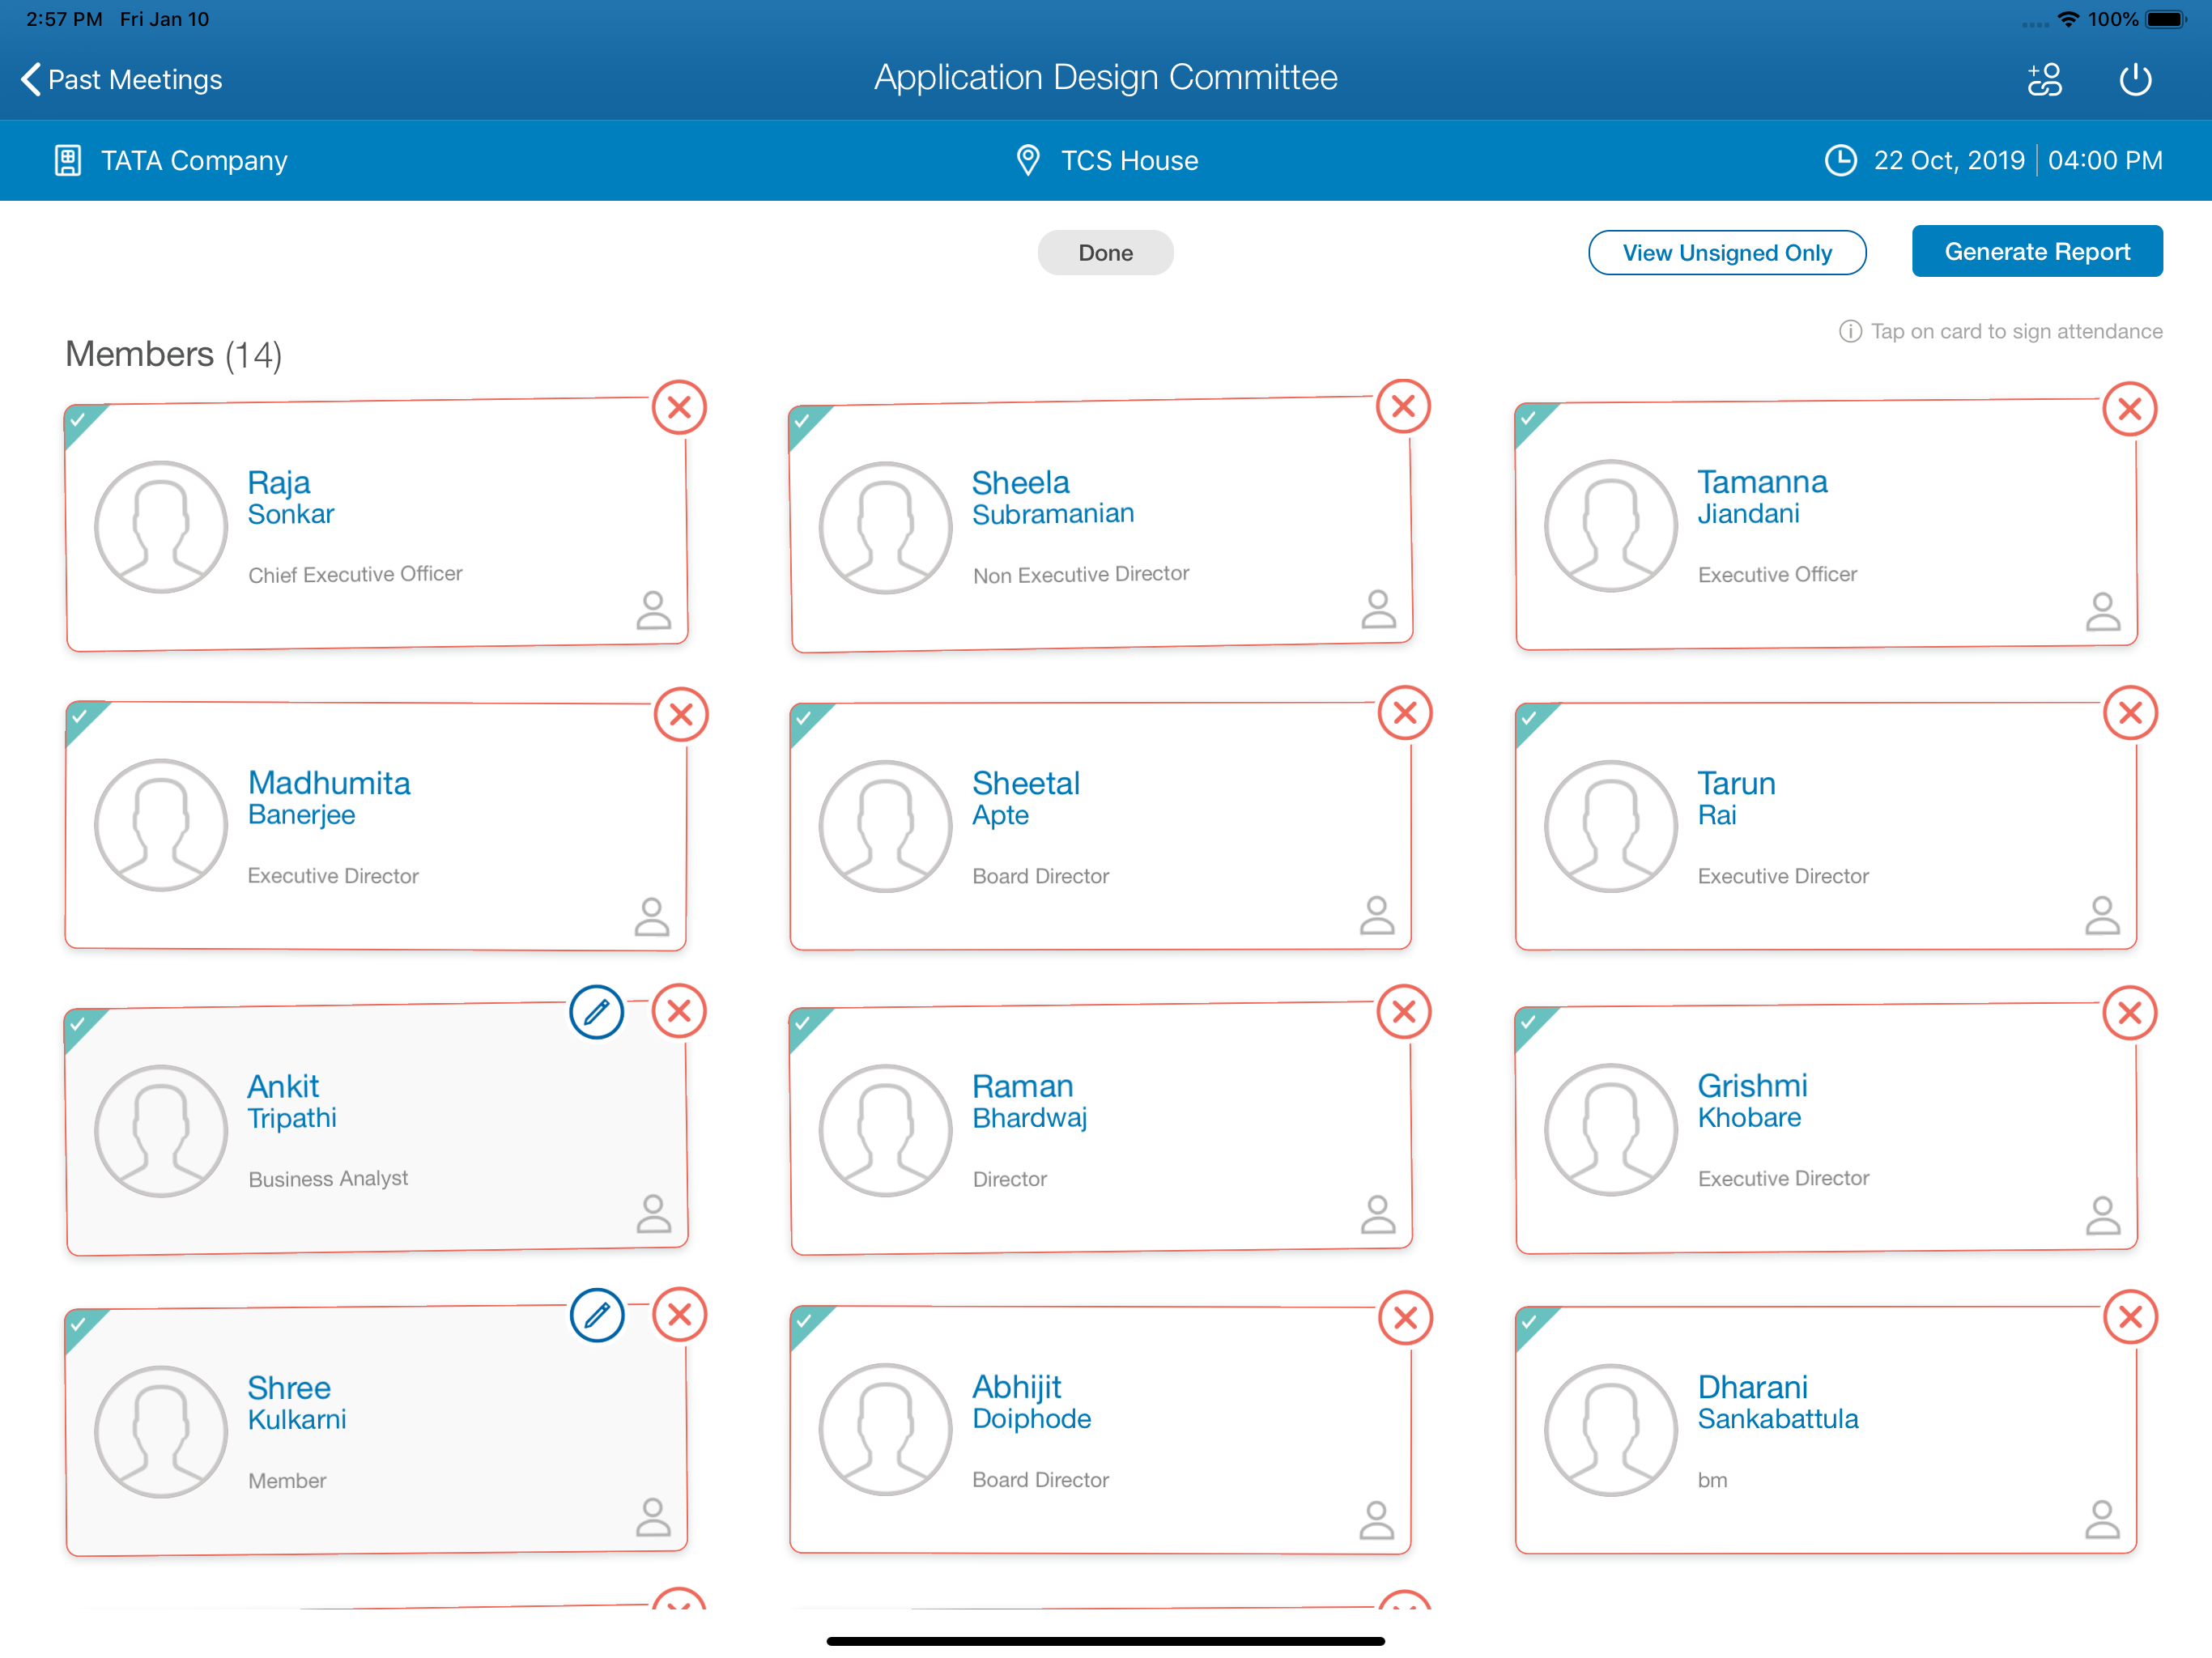Remove Dharani Sankabattula with red X
The height and width of the screenshot is (1658, 2212).
(2130, 1317)
